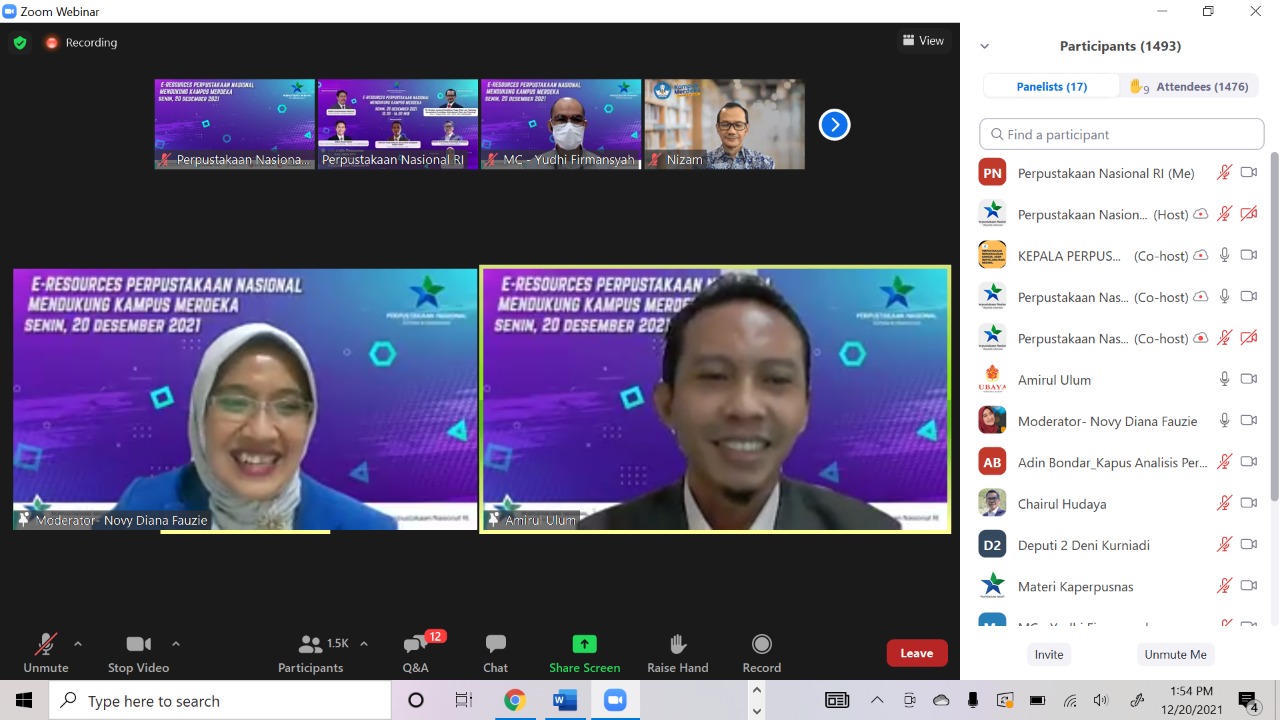The image size is (1280, 720).
Task: Show hidden system tray icons
Action: [877, 700]
